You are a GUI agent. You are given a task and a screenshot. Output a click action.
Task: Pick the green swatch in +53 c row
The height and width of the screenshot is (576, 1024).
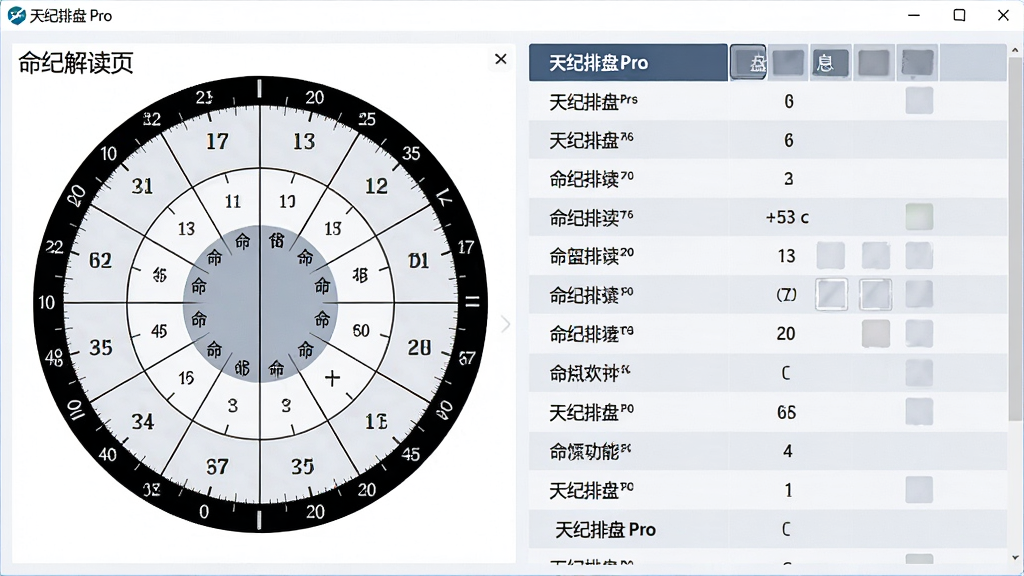(x=919, y=217)
